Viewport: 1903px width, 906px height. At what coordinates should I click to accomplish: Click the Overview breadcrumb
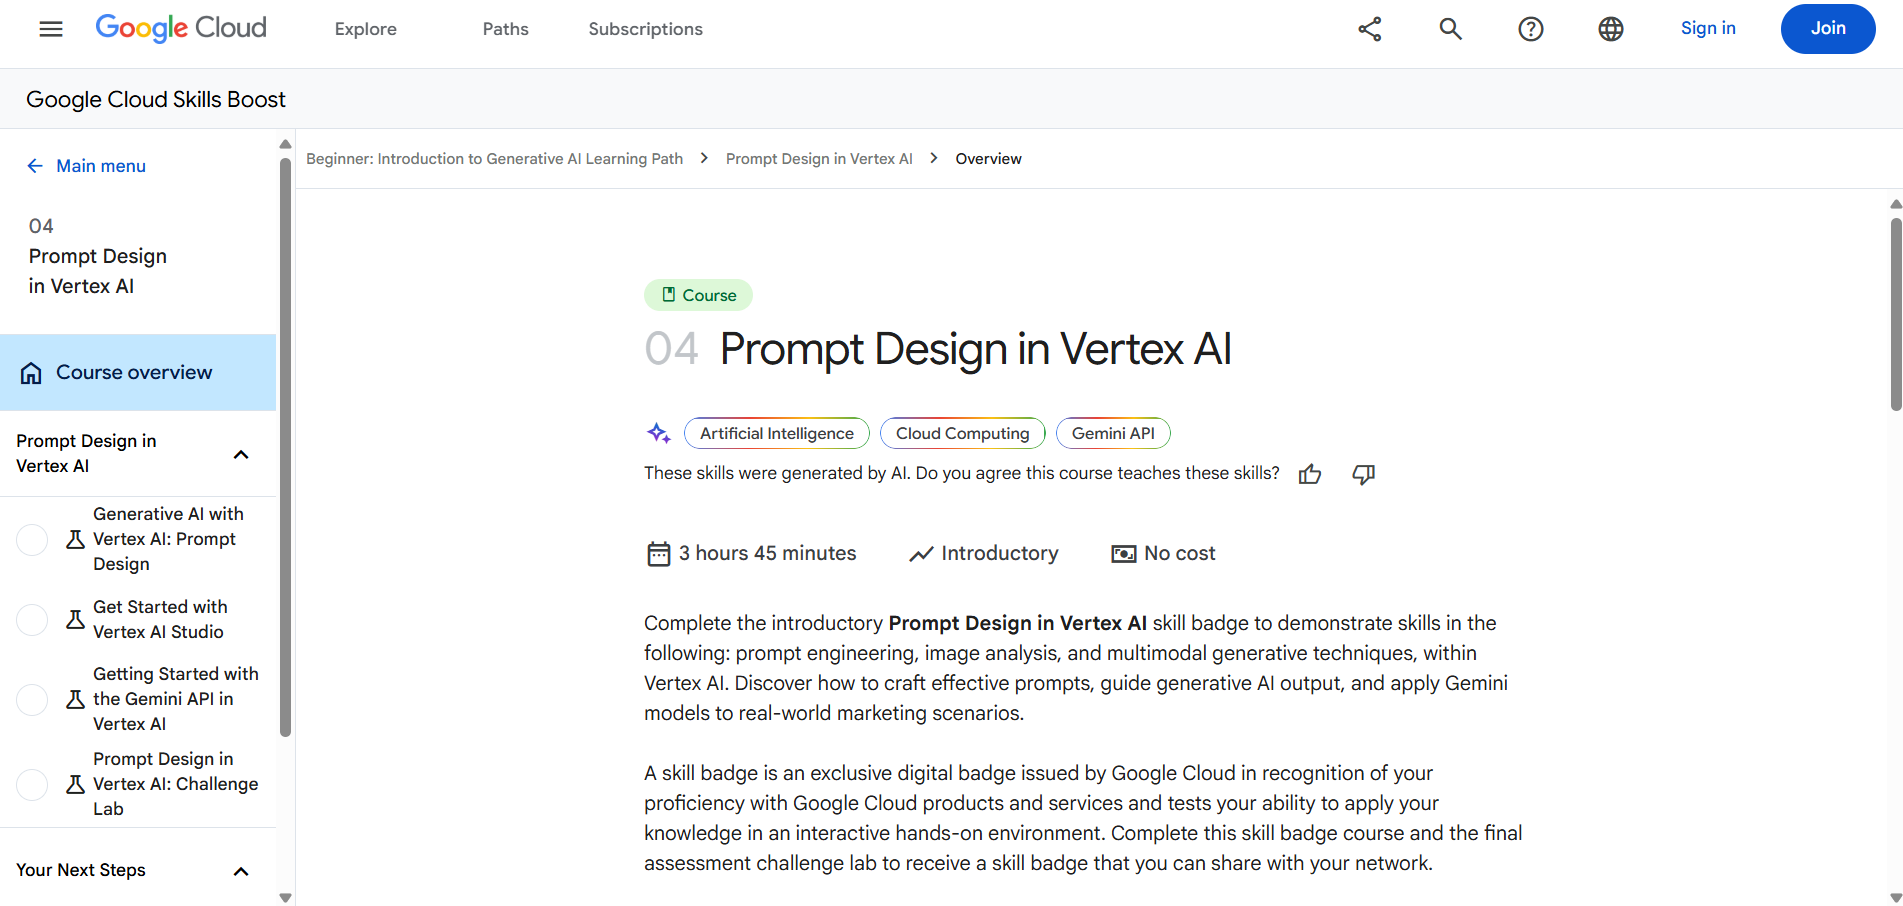pos(988,159)
